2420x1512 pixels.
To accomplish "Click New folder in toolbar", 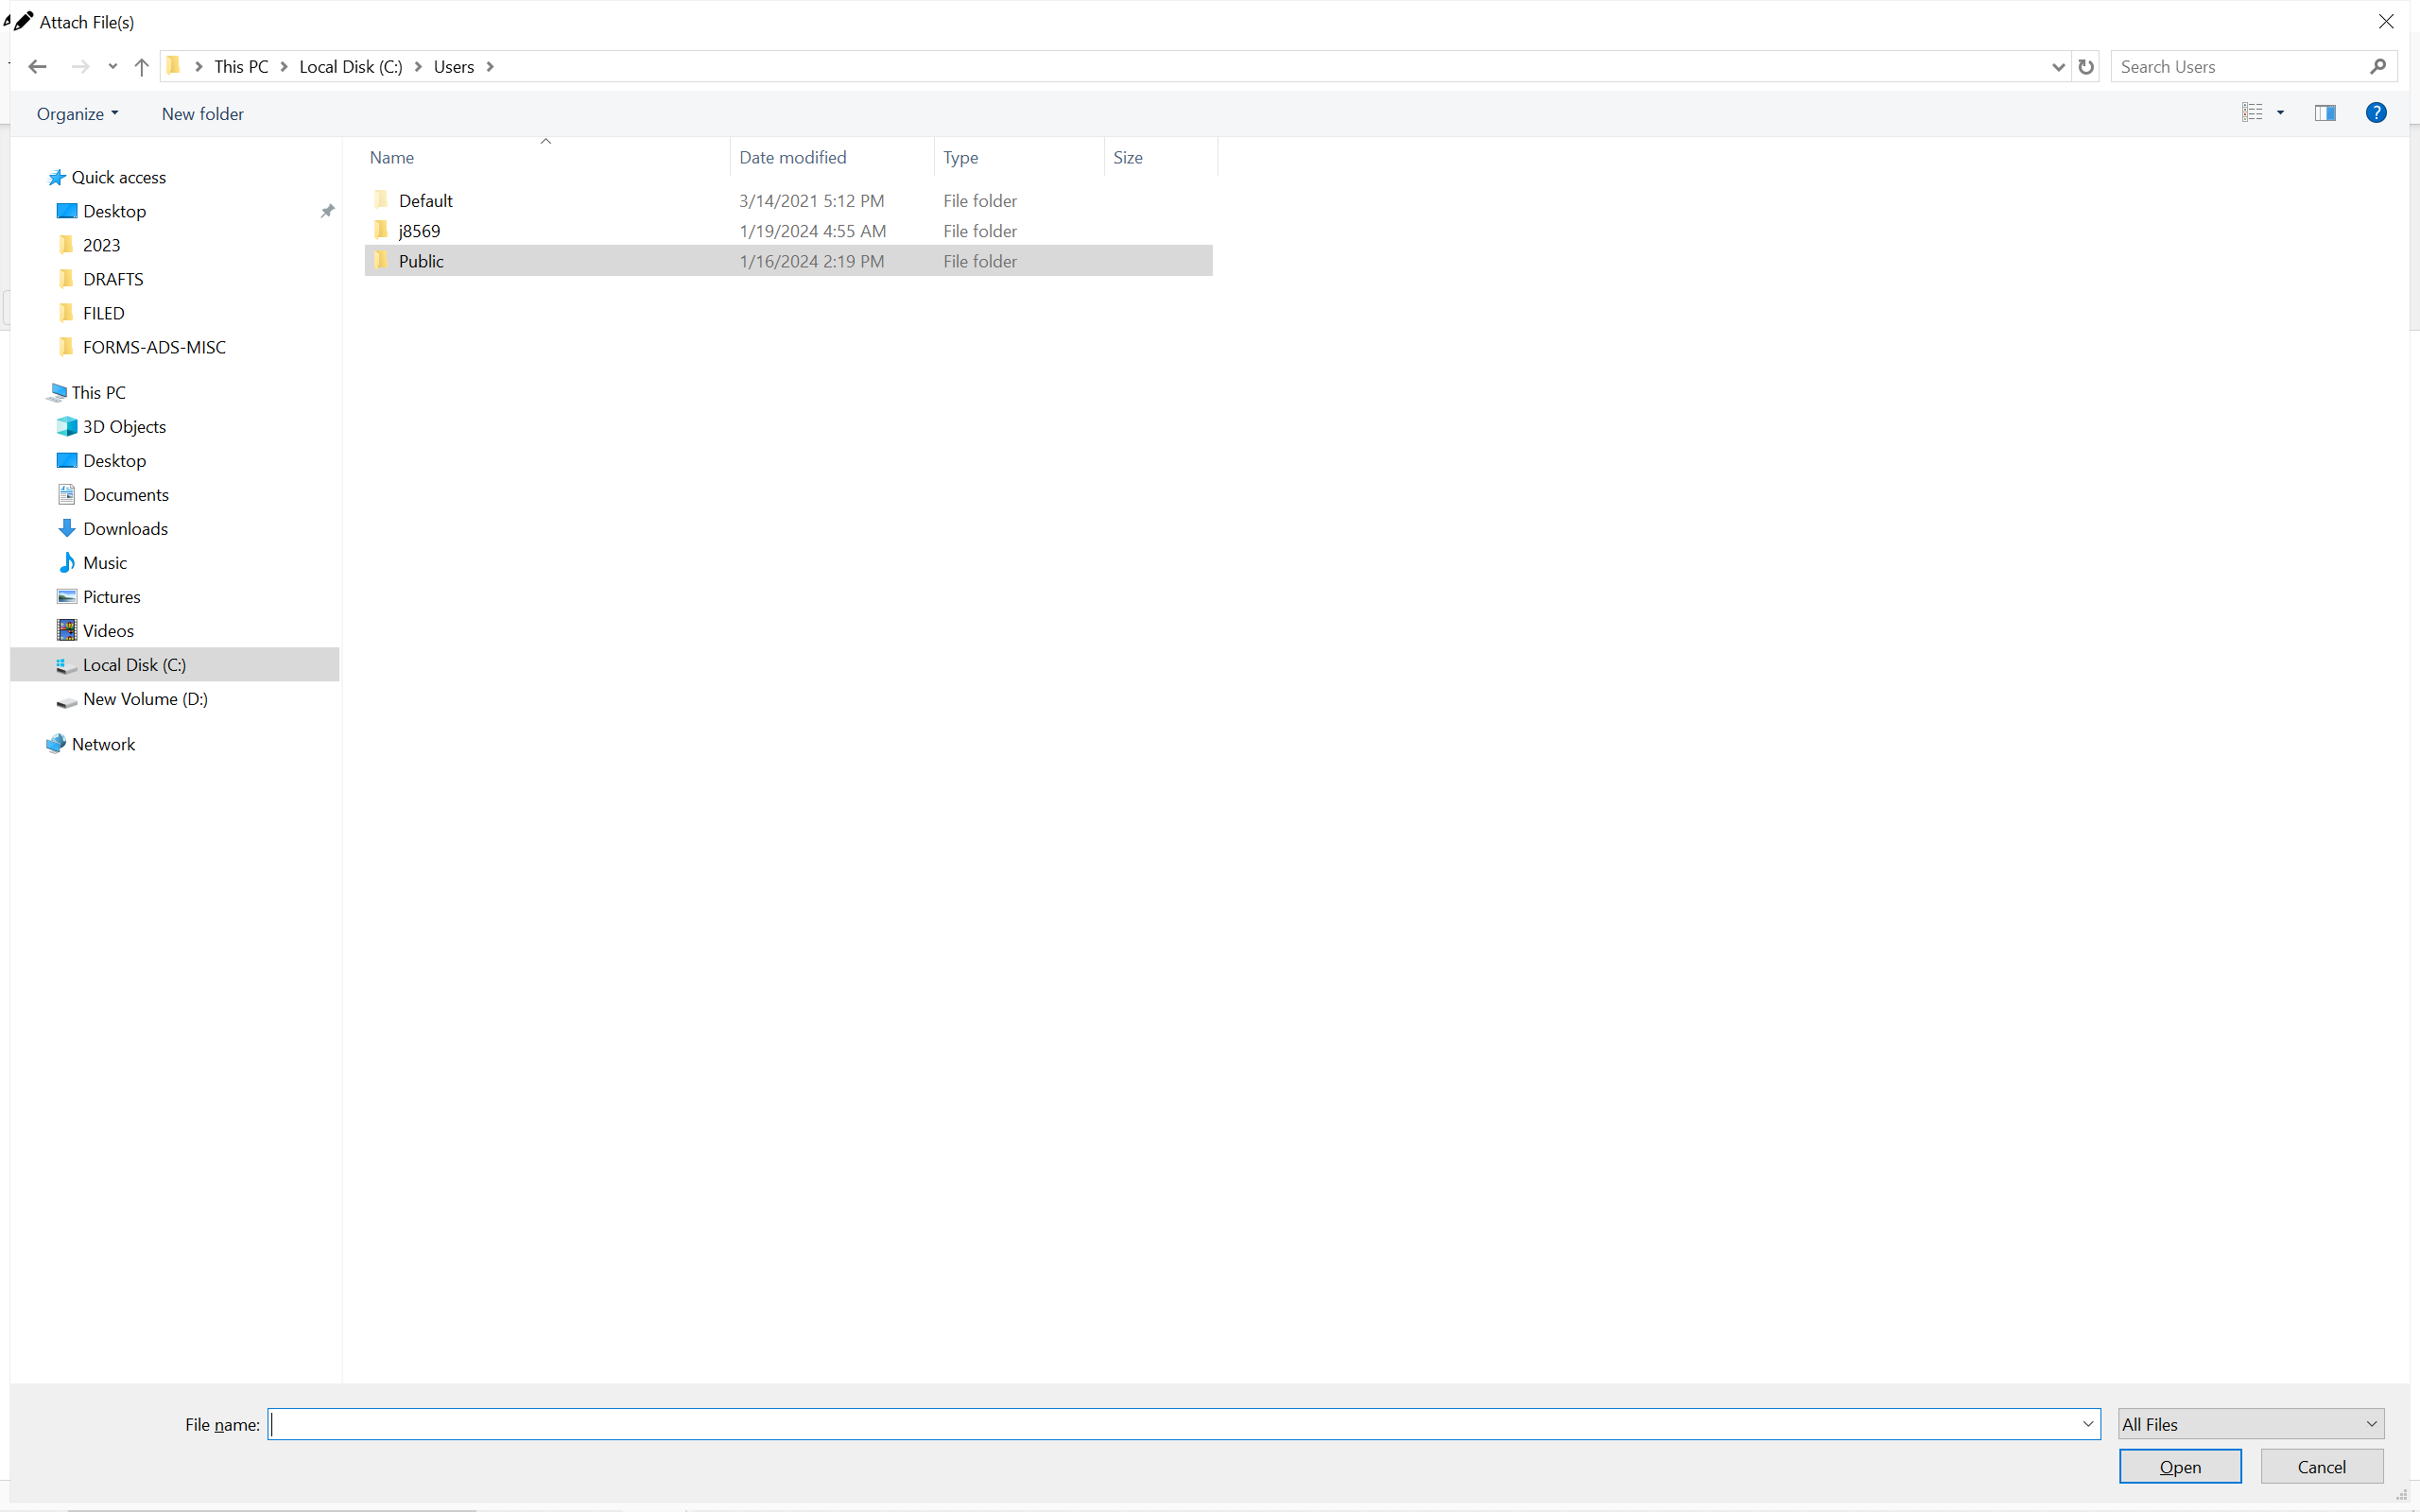I will tap(202, 114).
